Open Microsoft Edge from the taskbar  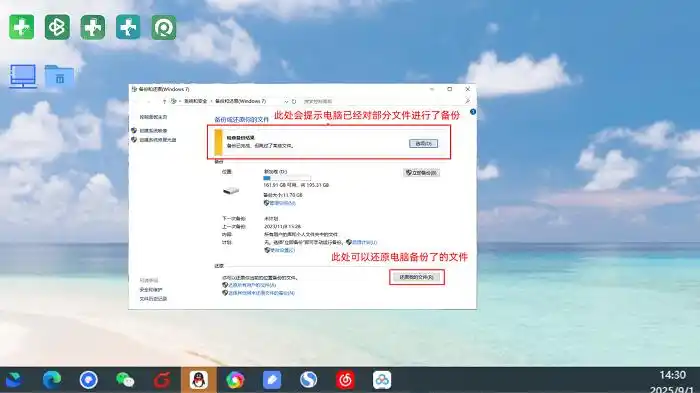[52, 380]
